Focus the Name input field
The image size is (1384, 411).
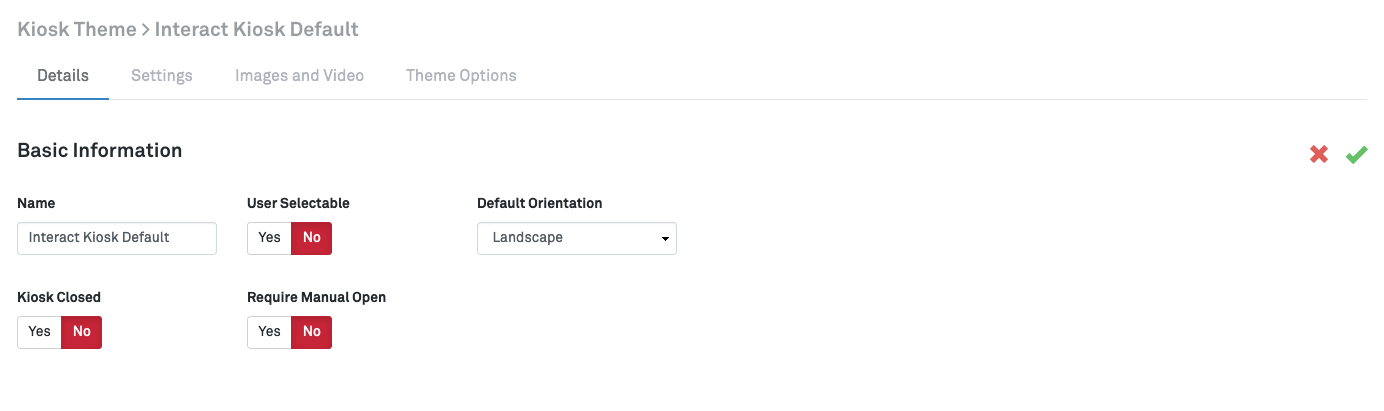coord(117,238)
